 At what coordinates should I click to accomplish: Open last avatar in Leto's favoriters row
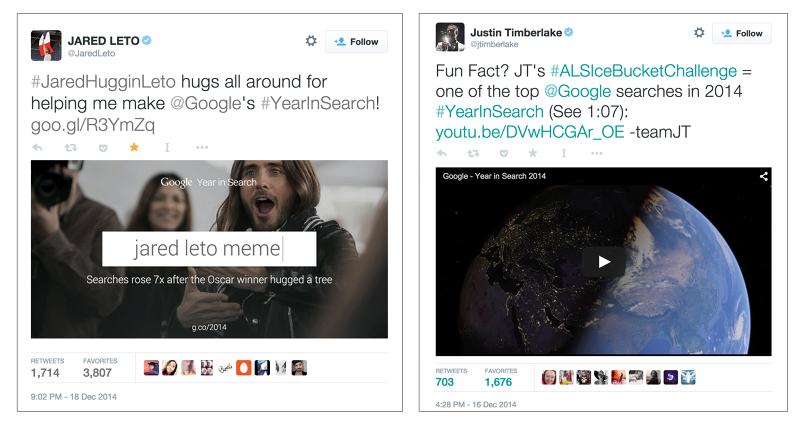[x=299, y=368]
